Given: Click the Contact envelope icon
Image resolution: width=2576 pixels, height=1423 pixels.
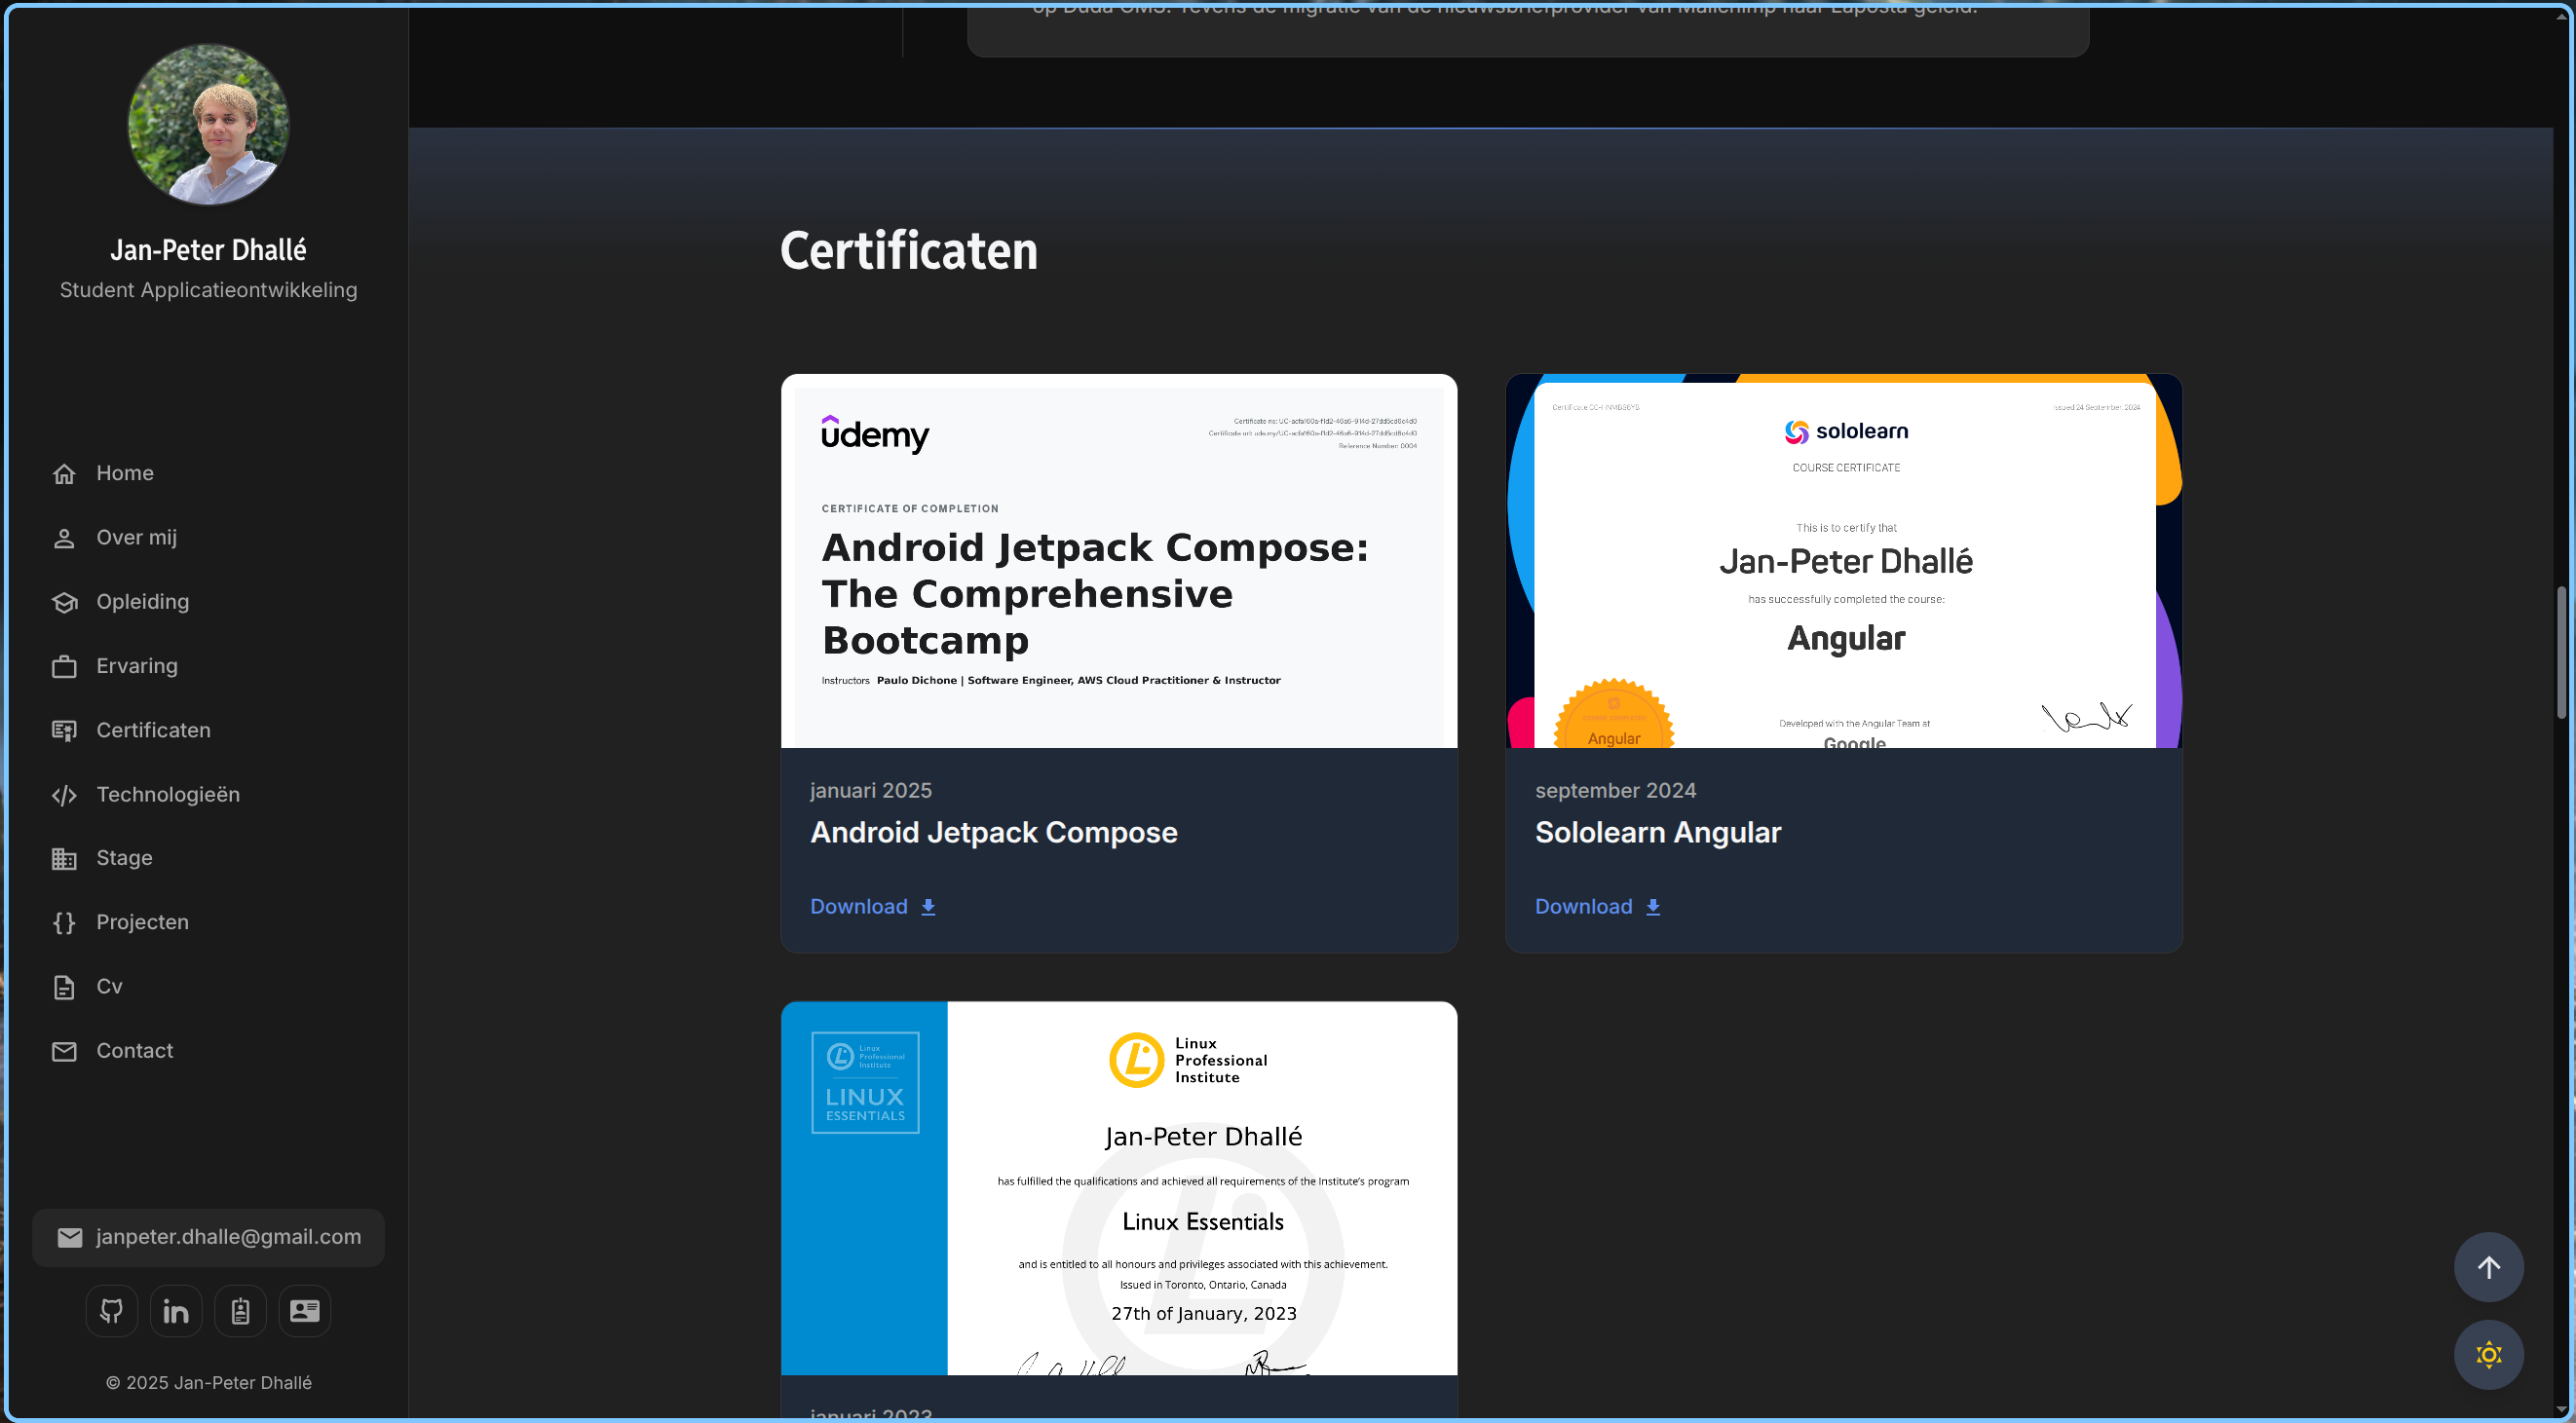Looking at the screenshot, I should (x=64, y=1051).
